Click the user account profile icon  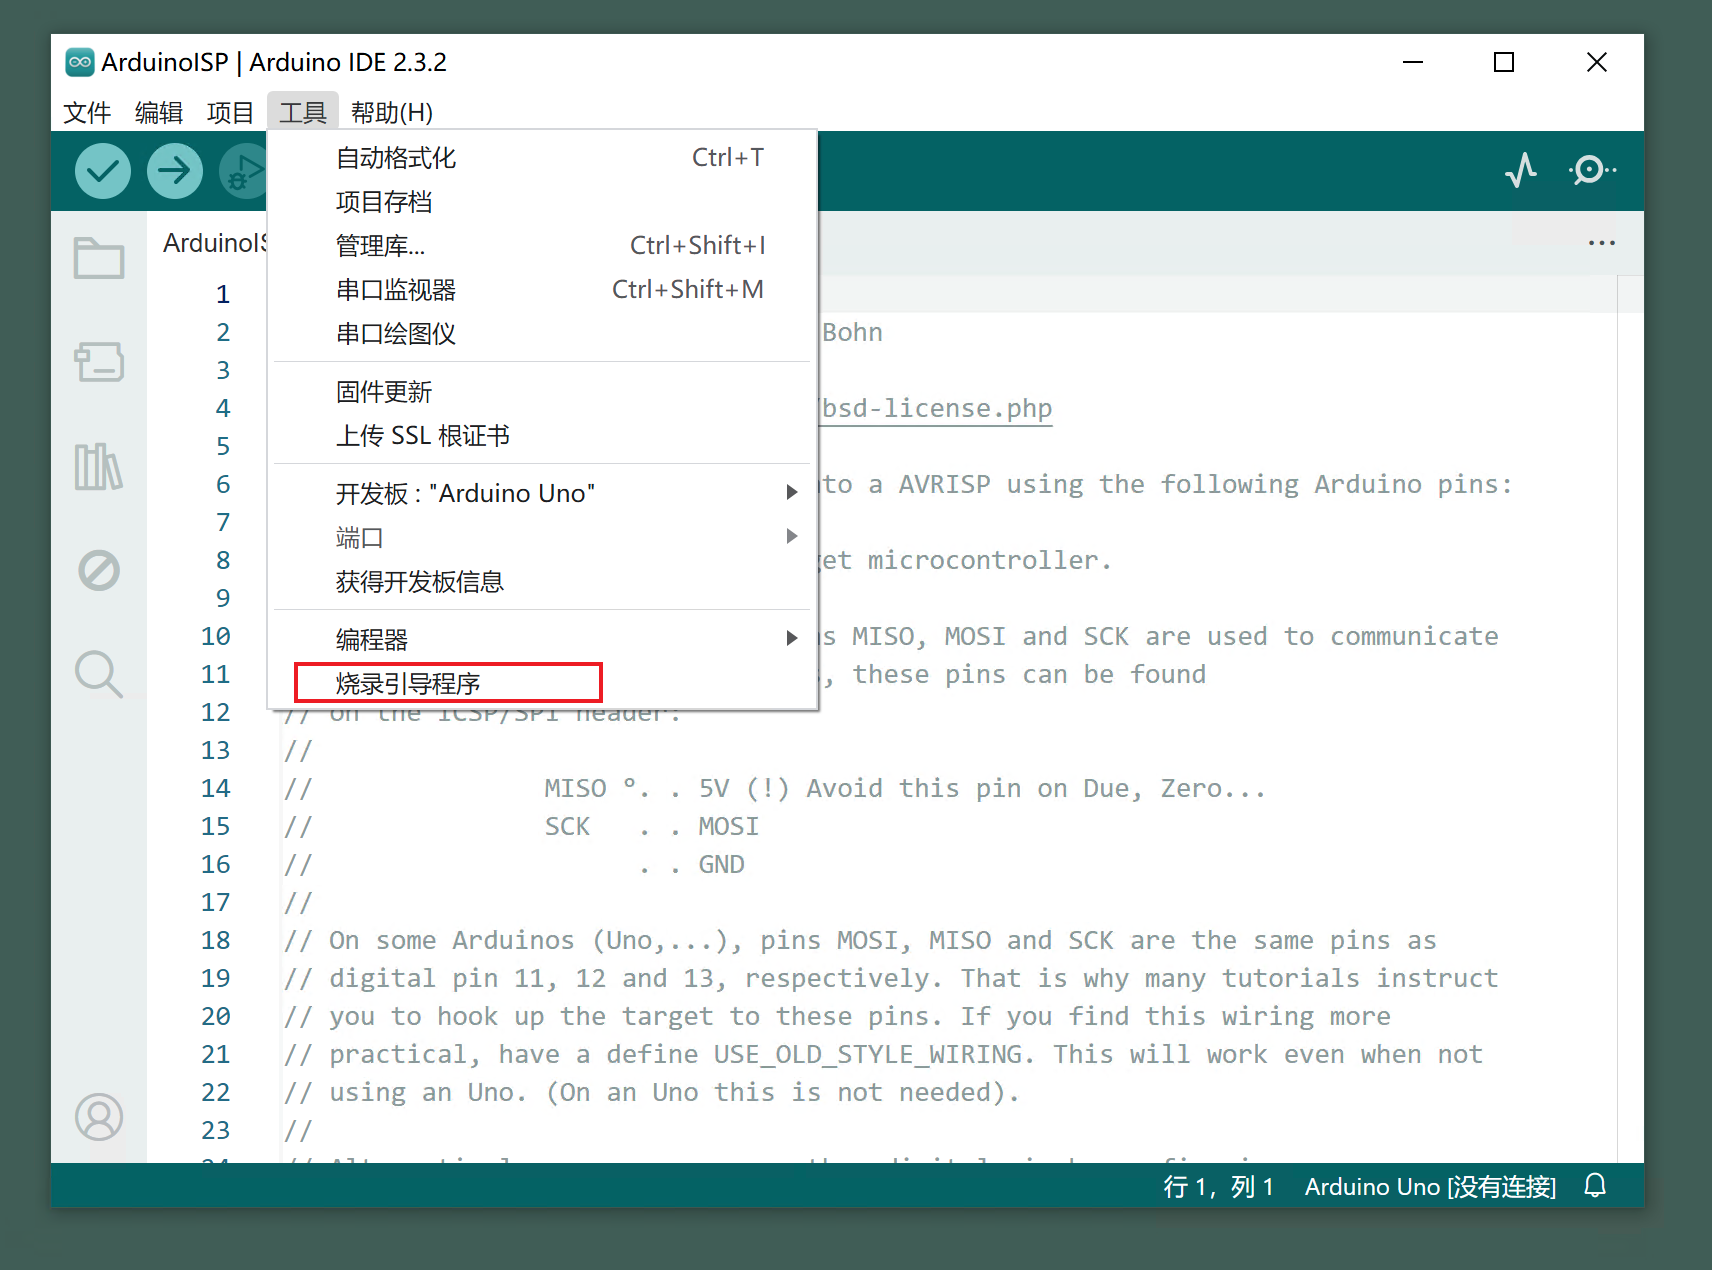(99, 1117)
